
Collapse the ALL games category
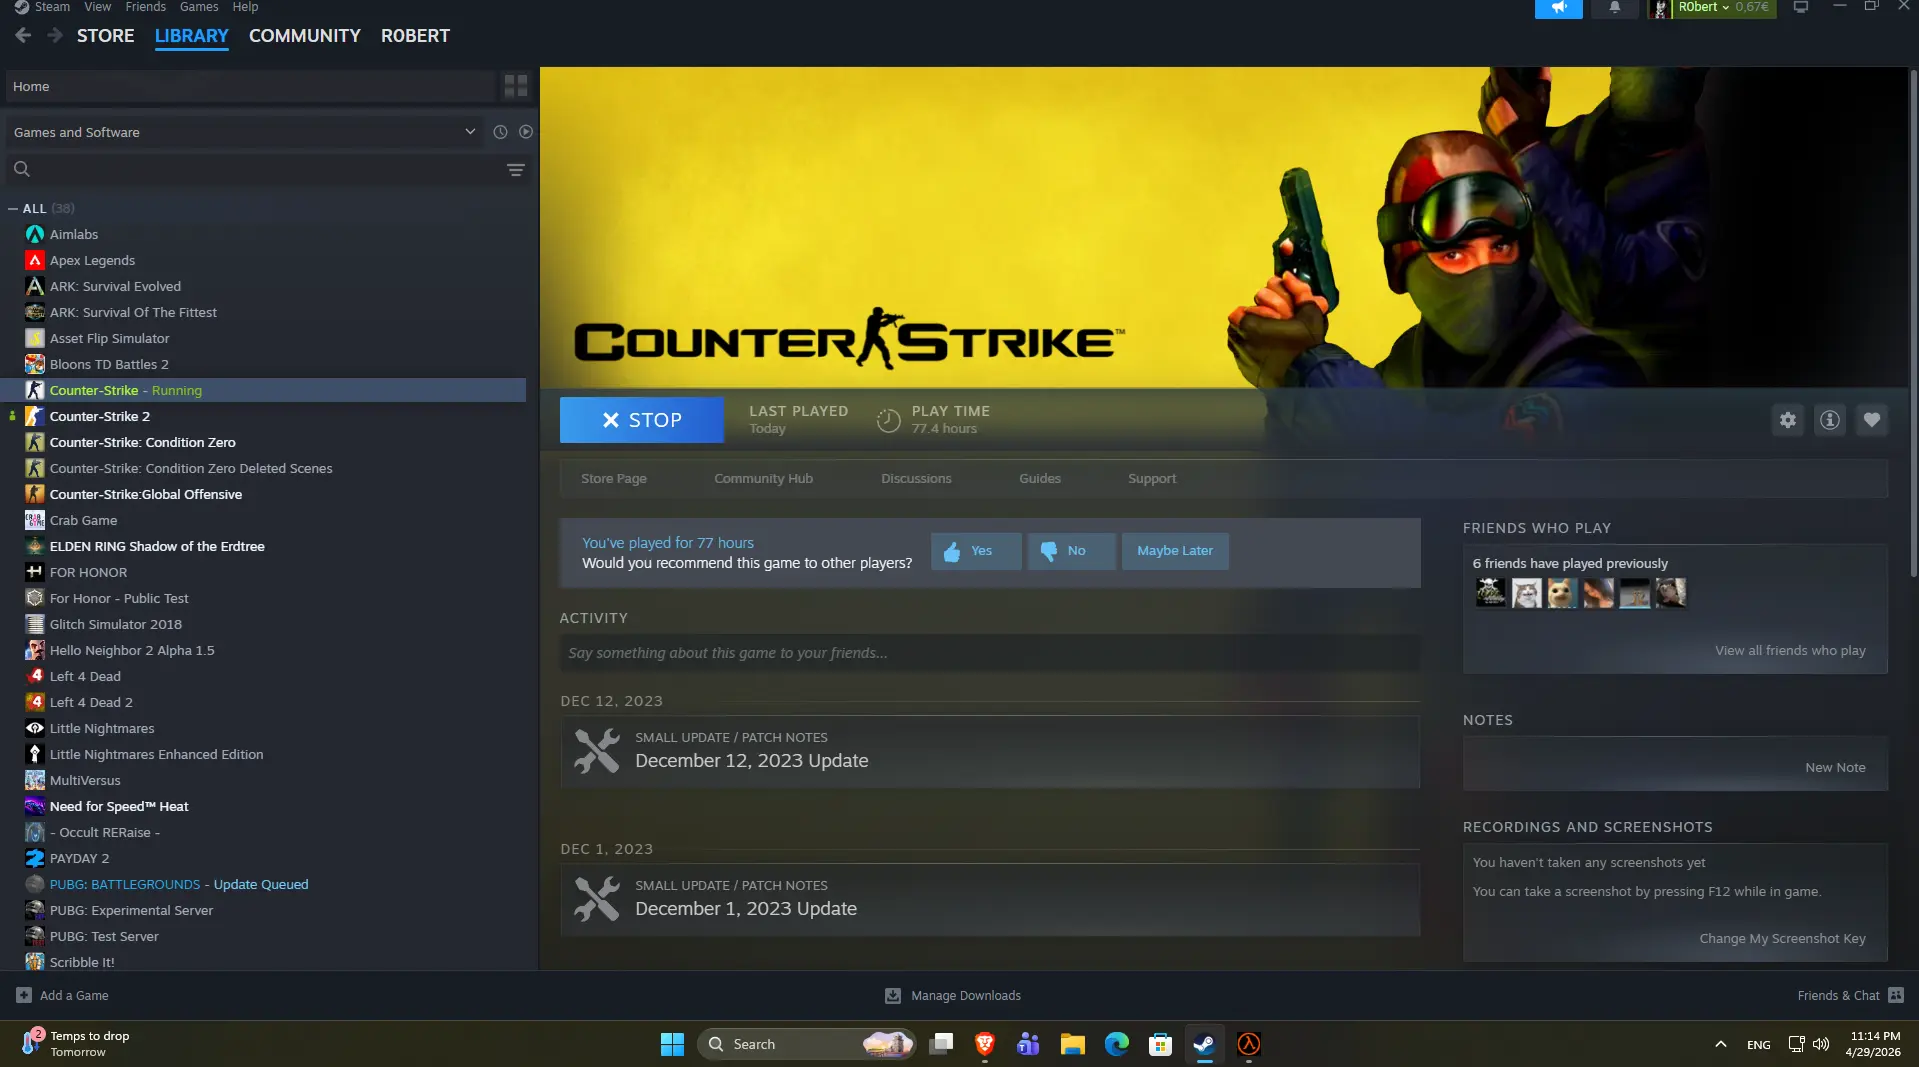pyautogui.click(x=13, y=209)
